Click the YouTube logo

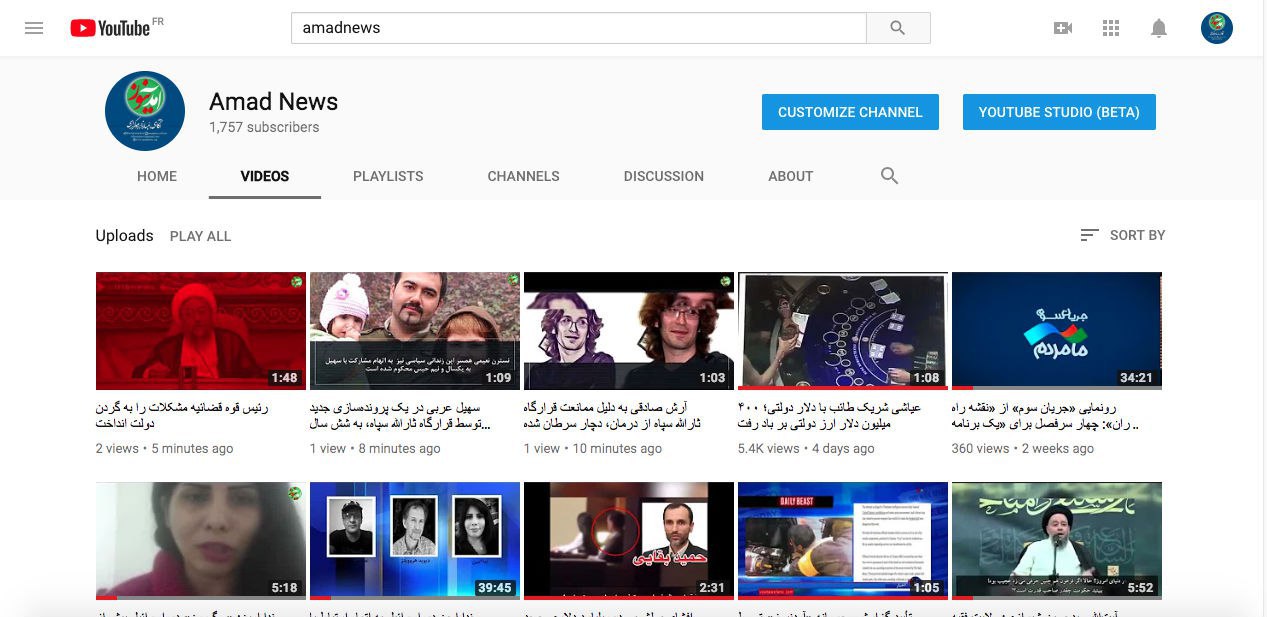[110, 28]
